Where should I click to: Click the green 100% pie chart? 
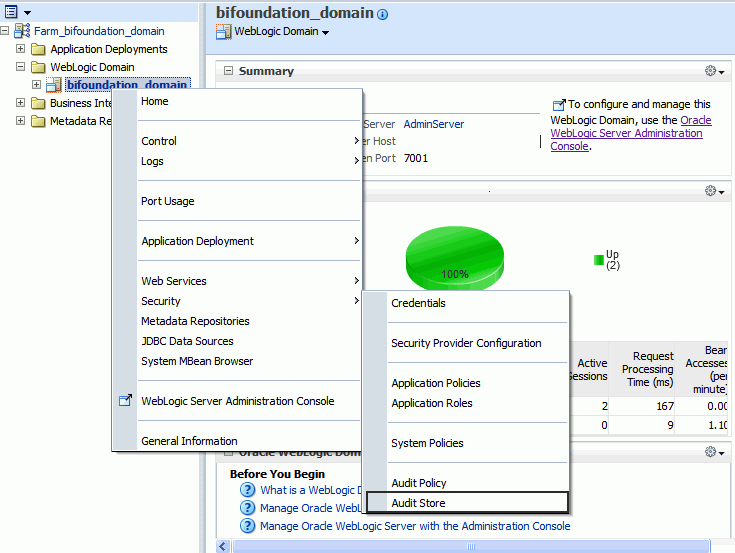pyautogui.click(x=455, y=258)
